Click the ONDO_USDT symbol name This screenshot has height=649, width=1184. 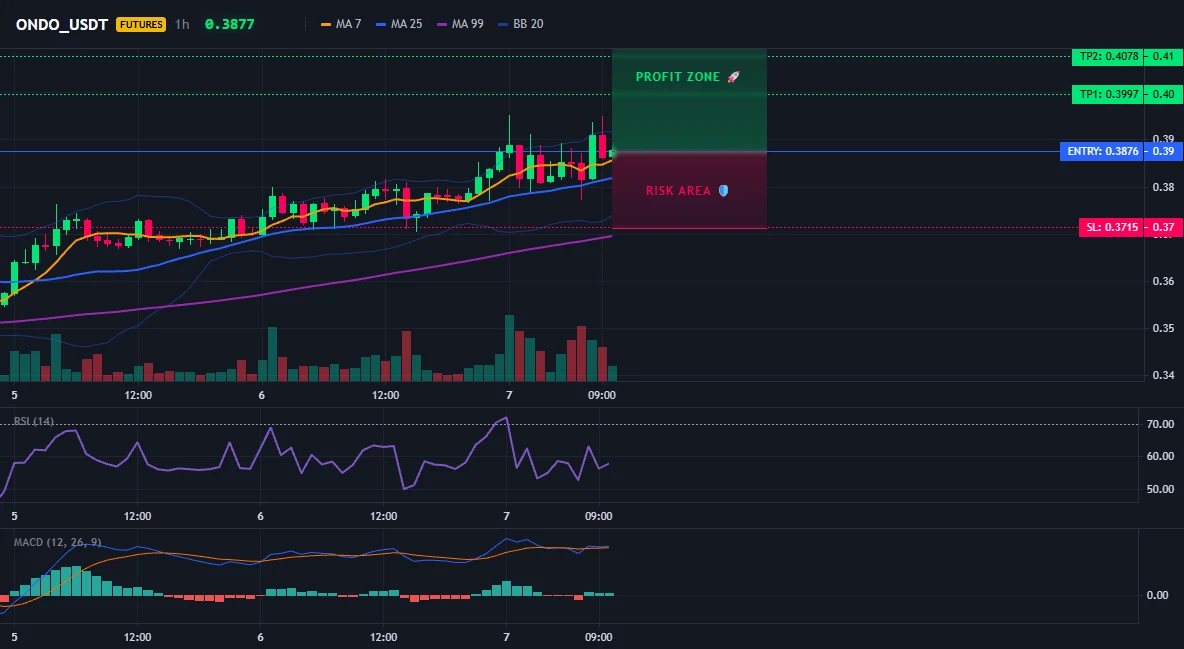pyautogui.click(x=62, y=24)
